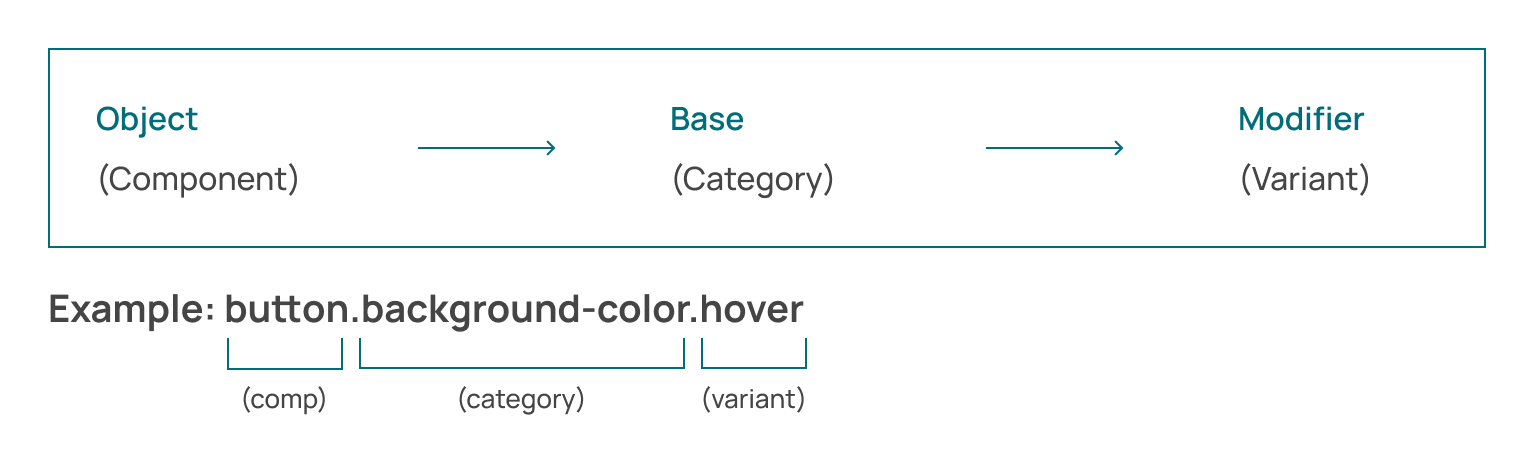Screen dimensions: 1534x464
Task: Click the arrow between Base and Modifier
Action: pyautogui.click(x=1055, y=148)
